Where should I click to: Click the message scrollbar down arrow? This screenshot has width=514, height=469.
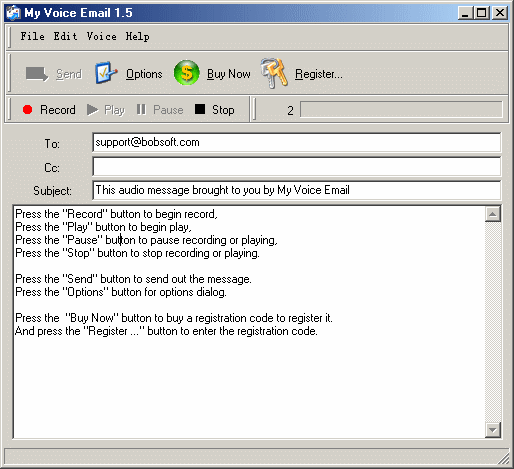[493, 430]
